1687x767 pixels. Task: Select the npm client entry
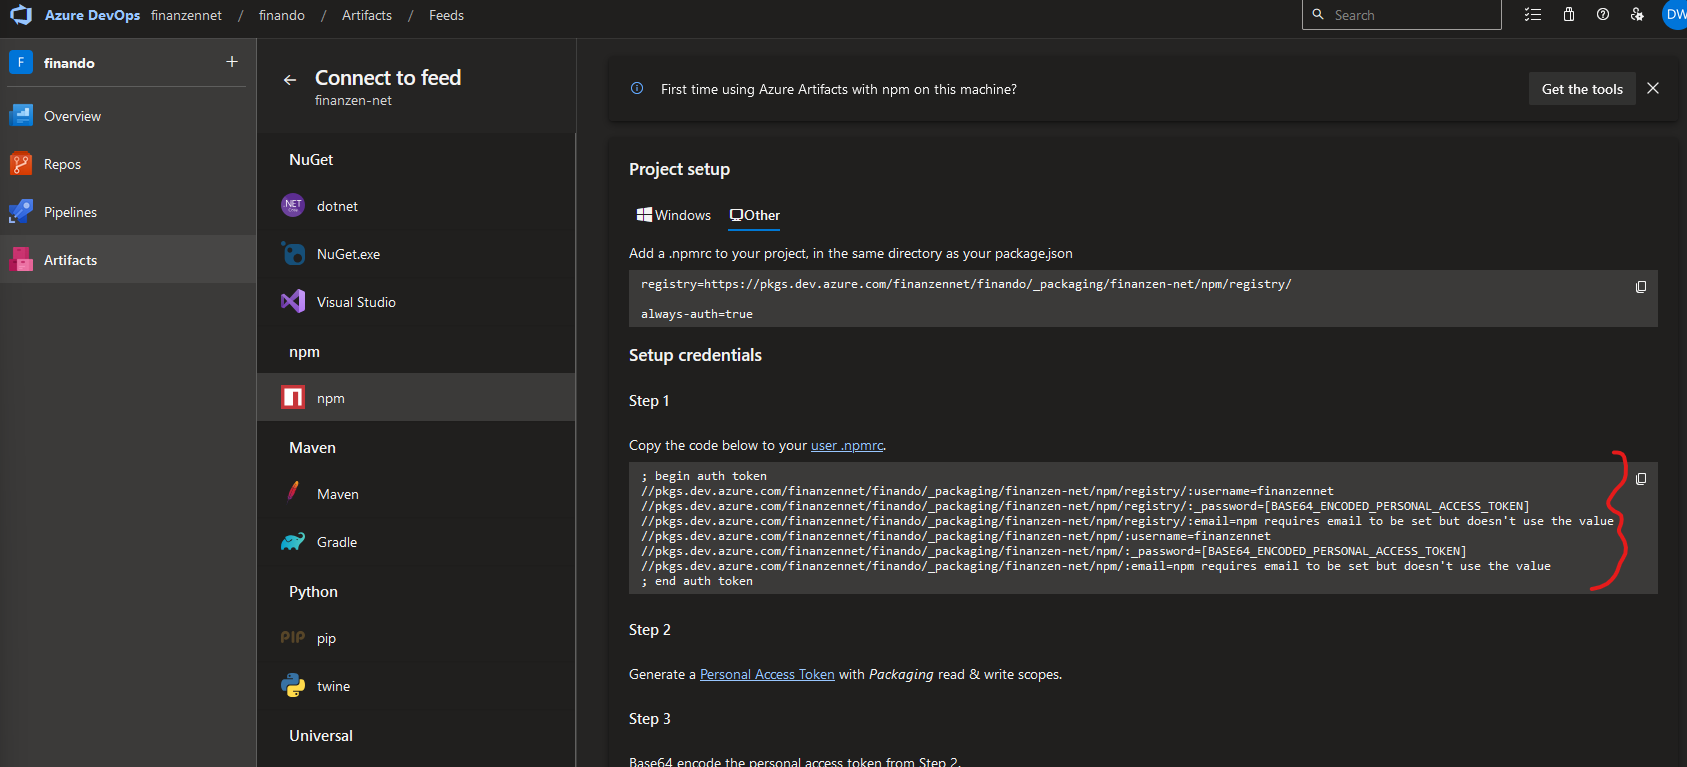click(416, 398)
